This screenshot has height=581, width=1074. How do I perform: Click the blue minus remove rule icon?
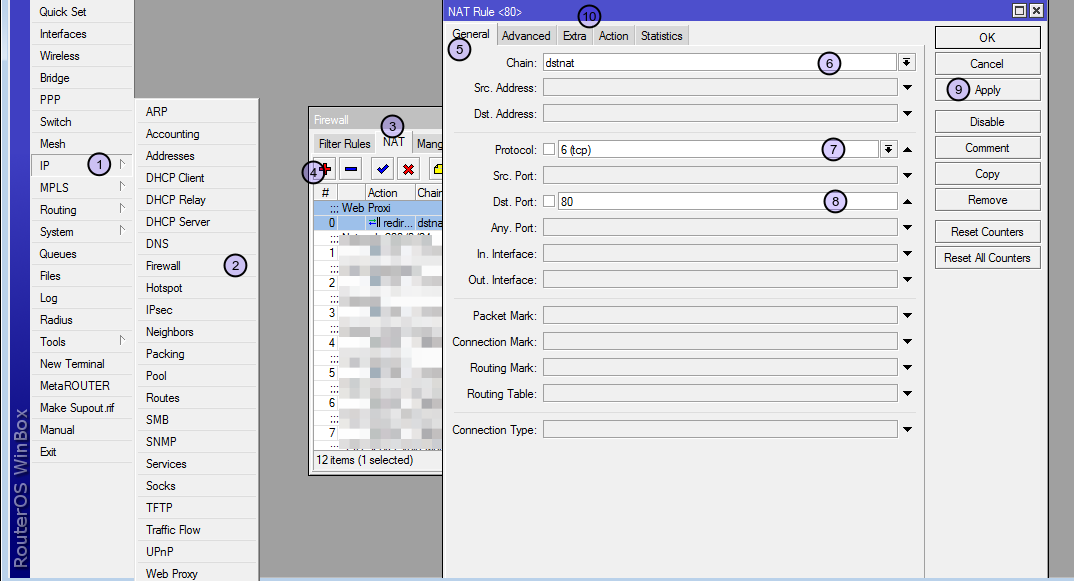[351, 169]
